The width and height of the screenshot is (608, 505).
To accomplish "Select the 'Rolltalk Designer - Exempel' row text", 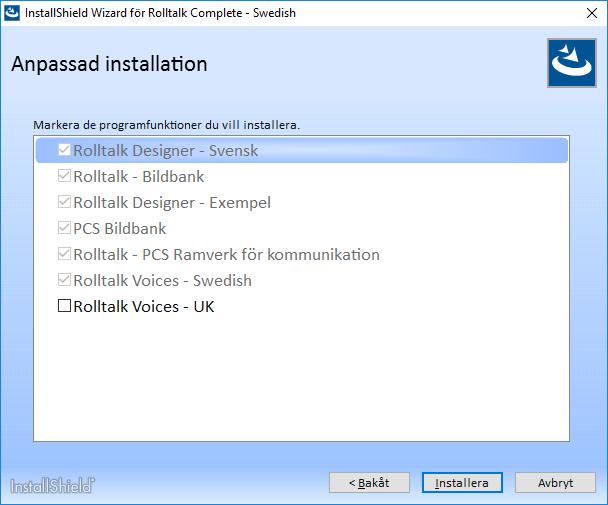I will [172, 202].
